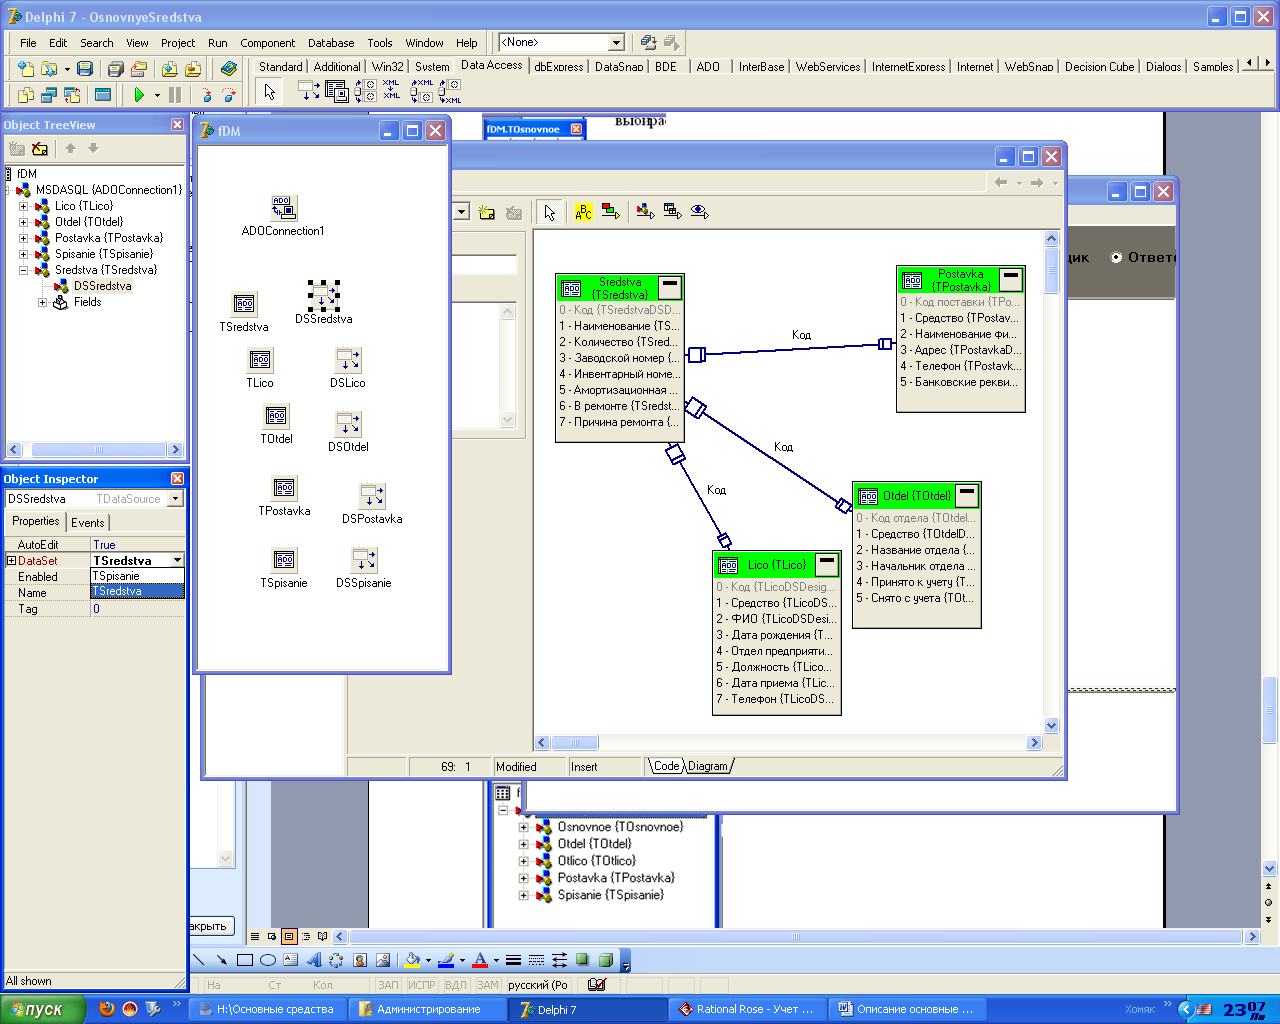Open Object Inspector component selector dropdown

[x=176, y=499]
